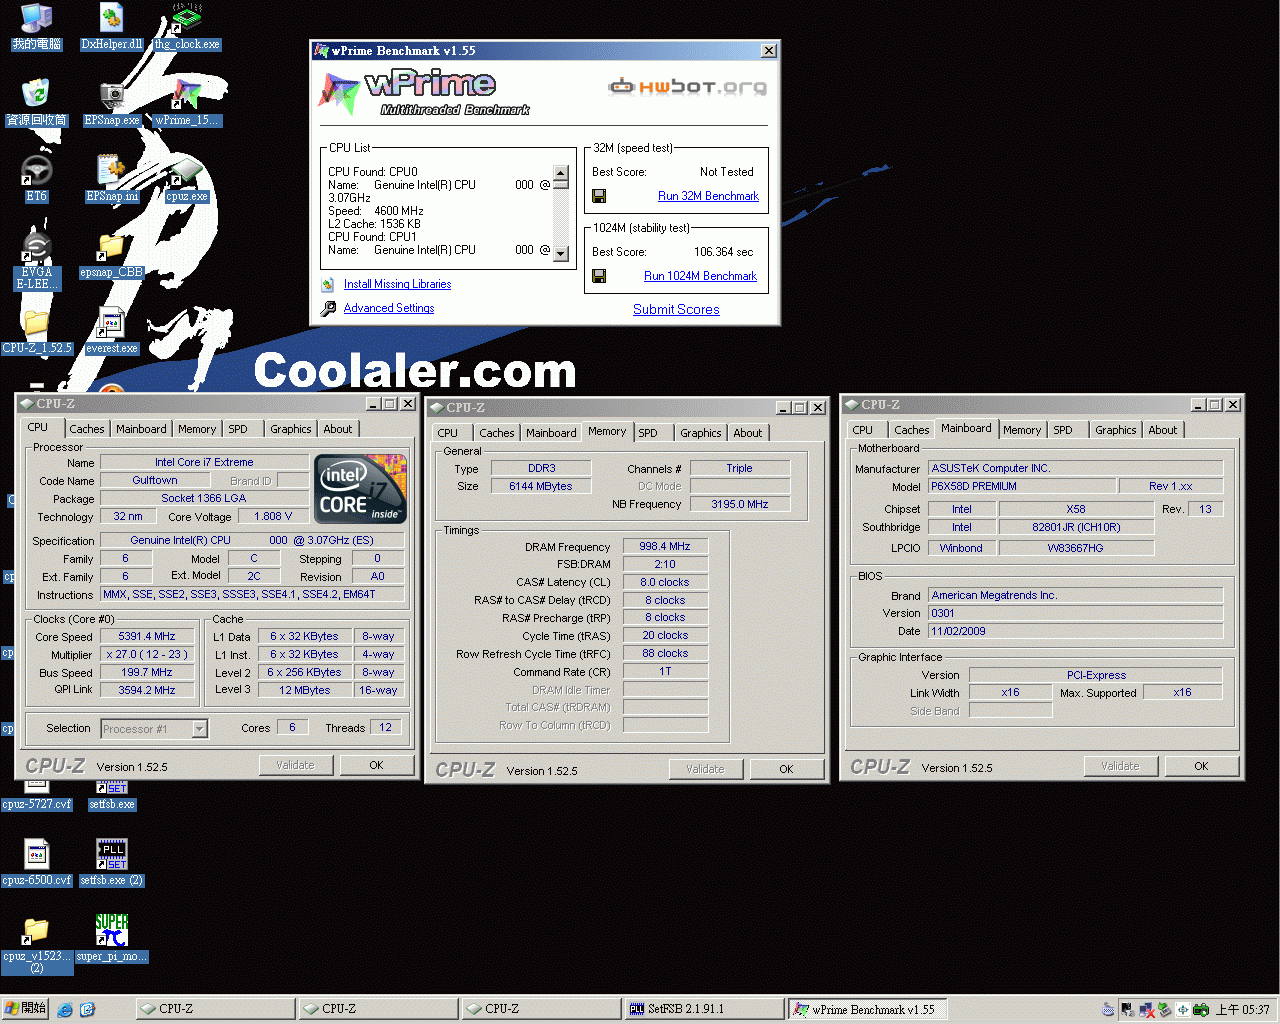
Task: Open Internet Explorer from the quick launch bar
Action: coord(65,1009)
